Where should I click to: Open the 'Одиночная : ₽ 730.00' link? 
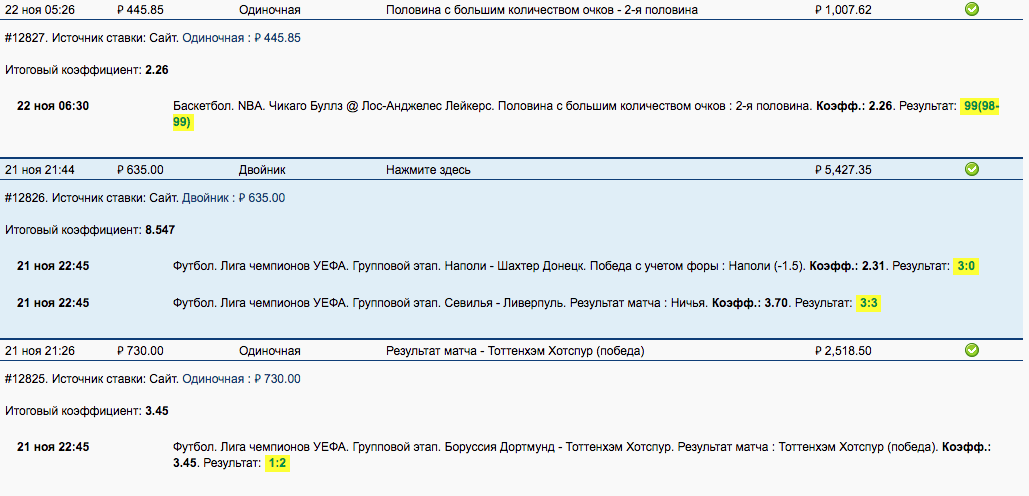coord(241,379)
